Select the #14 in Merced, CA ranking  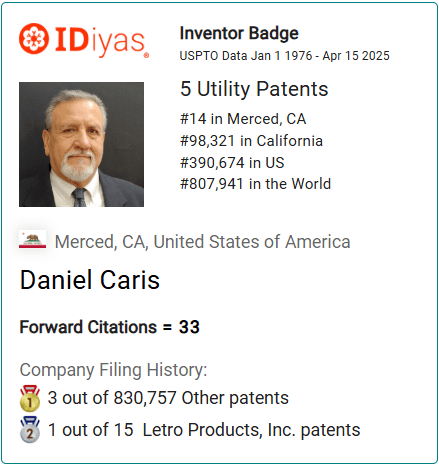pyautogui.click(x=243, y=119)
